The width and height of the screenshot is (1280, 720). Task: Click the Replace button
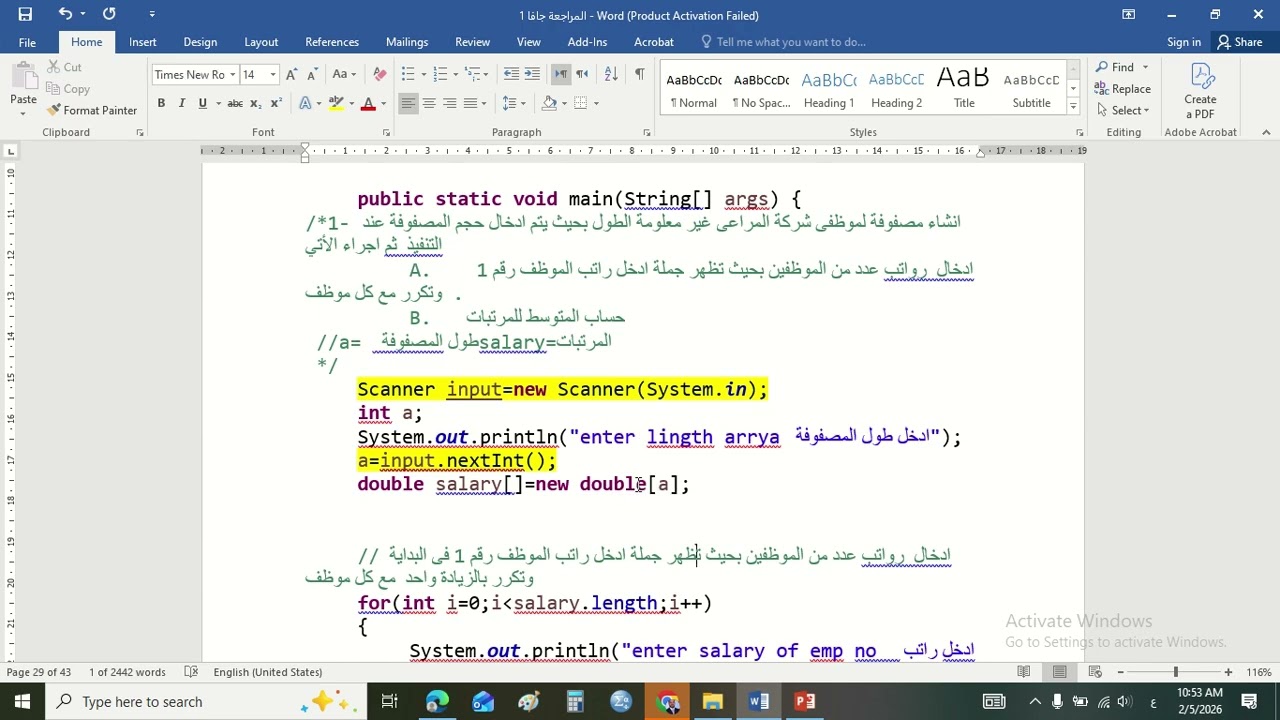point(1123,89)
